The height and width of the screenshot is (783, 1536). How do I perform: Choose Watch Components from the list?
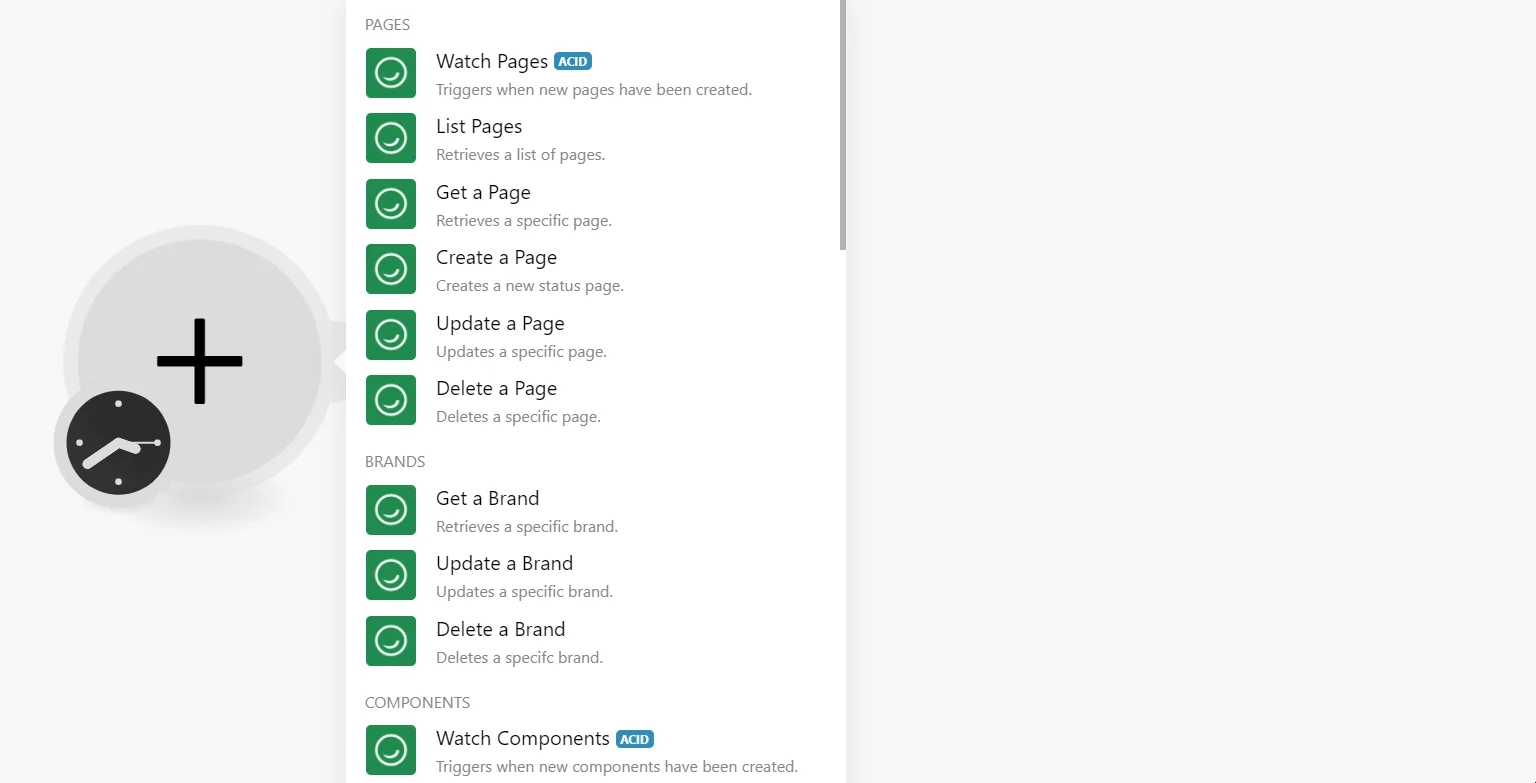[x=596, y=751]
